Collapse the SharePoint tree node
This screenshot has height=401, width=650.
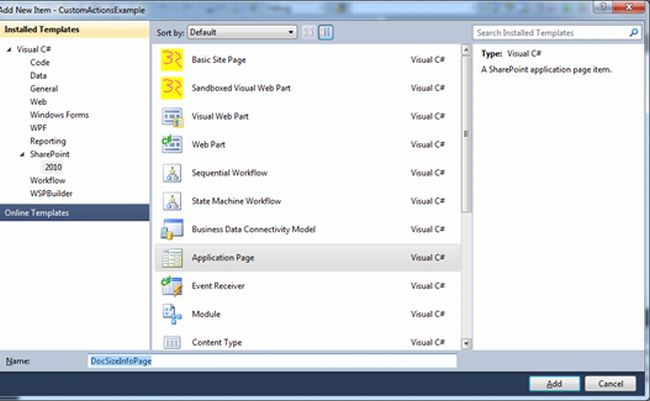pyautogui.click(x=22, y=154)
